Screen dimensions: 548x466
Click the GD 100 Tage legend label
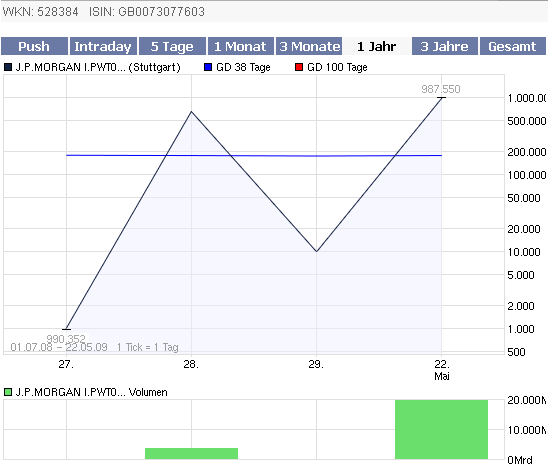(337, 67)
